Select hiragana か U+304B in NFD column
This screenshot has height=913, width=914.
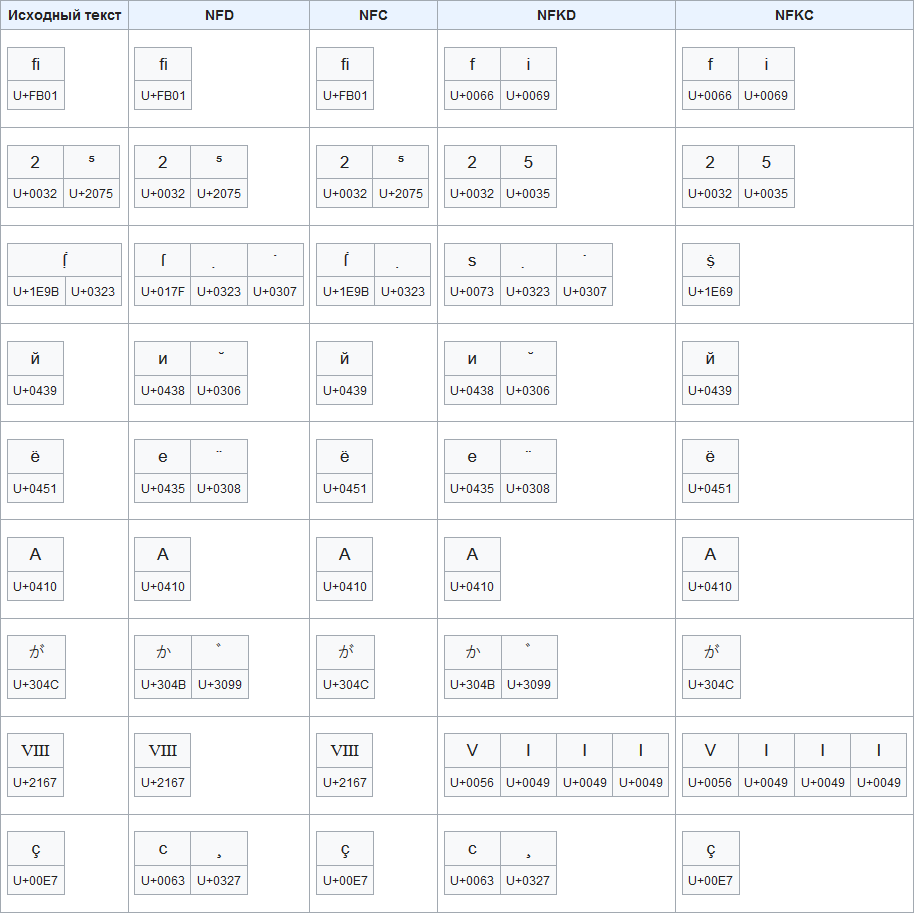[163, 667]
